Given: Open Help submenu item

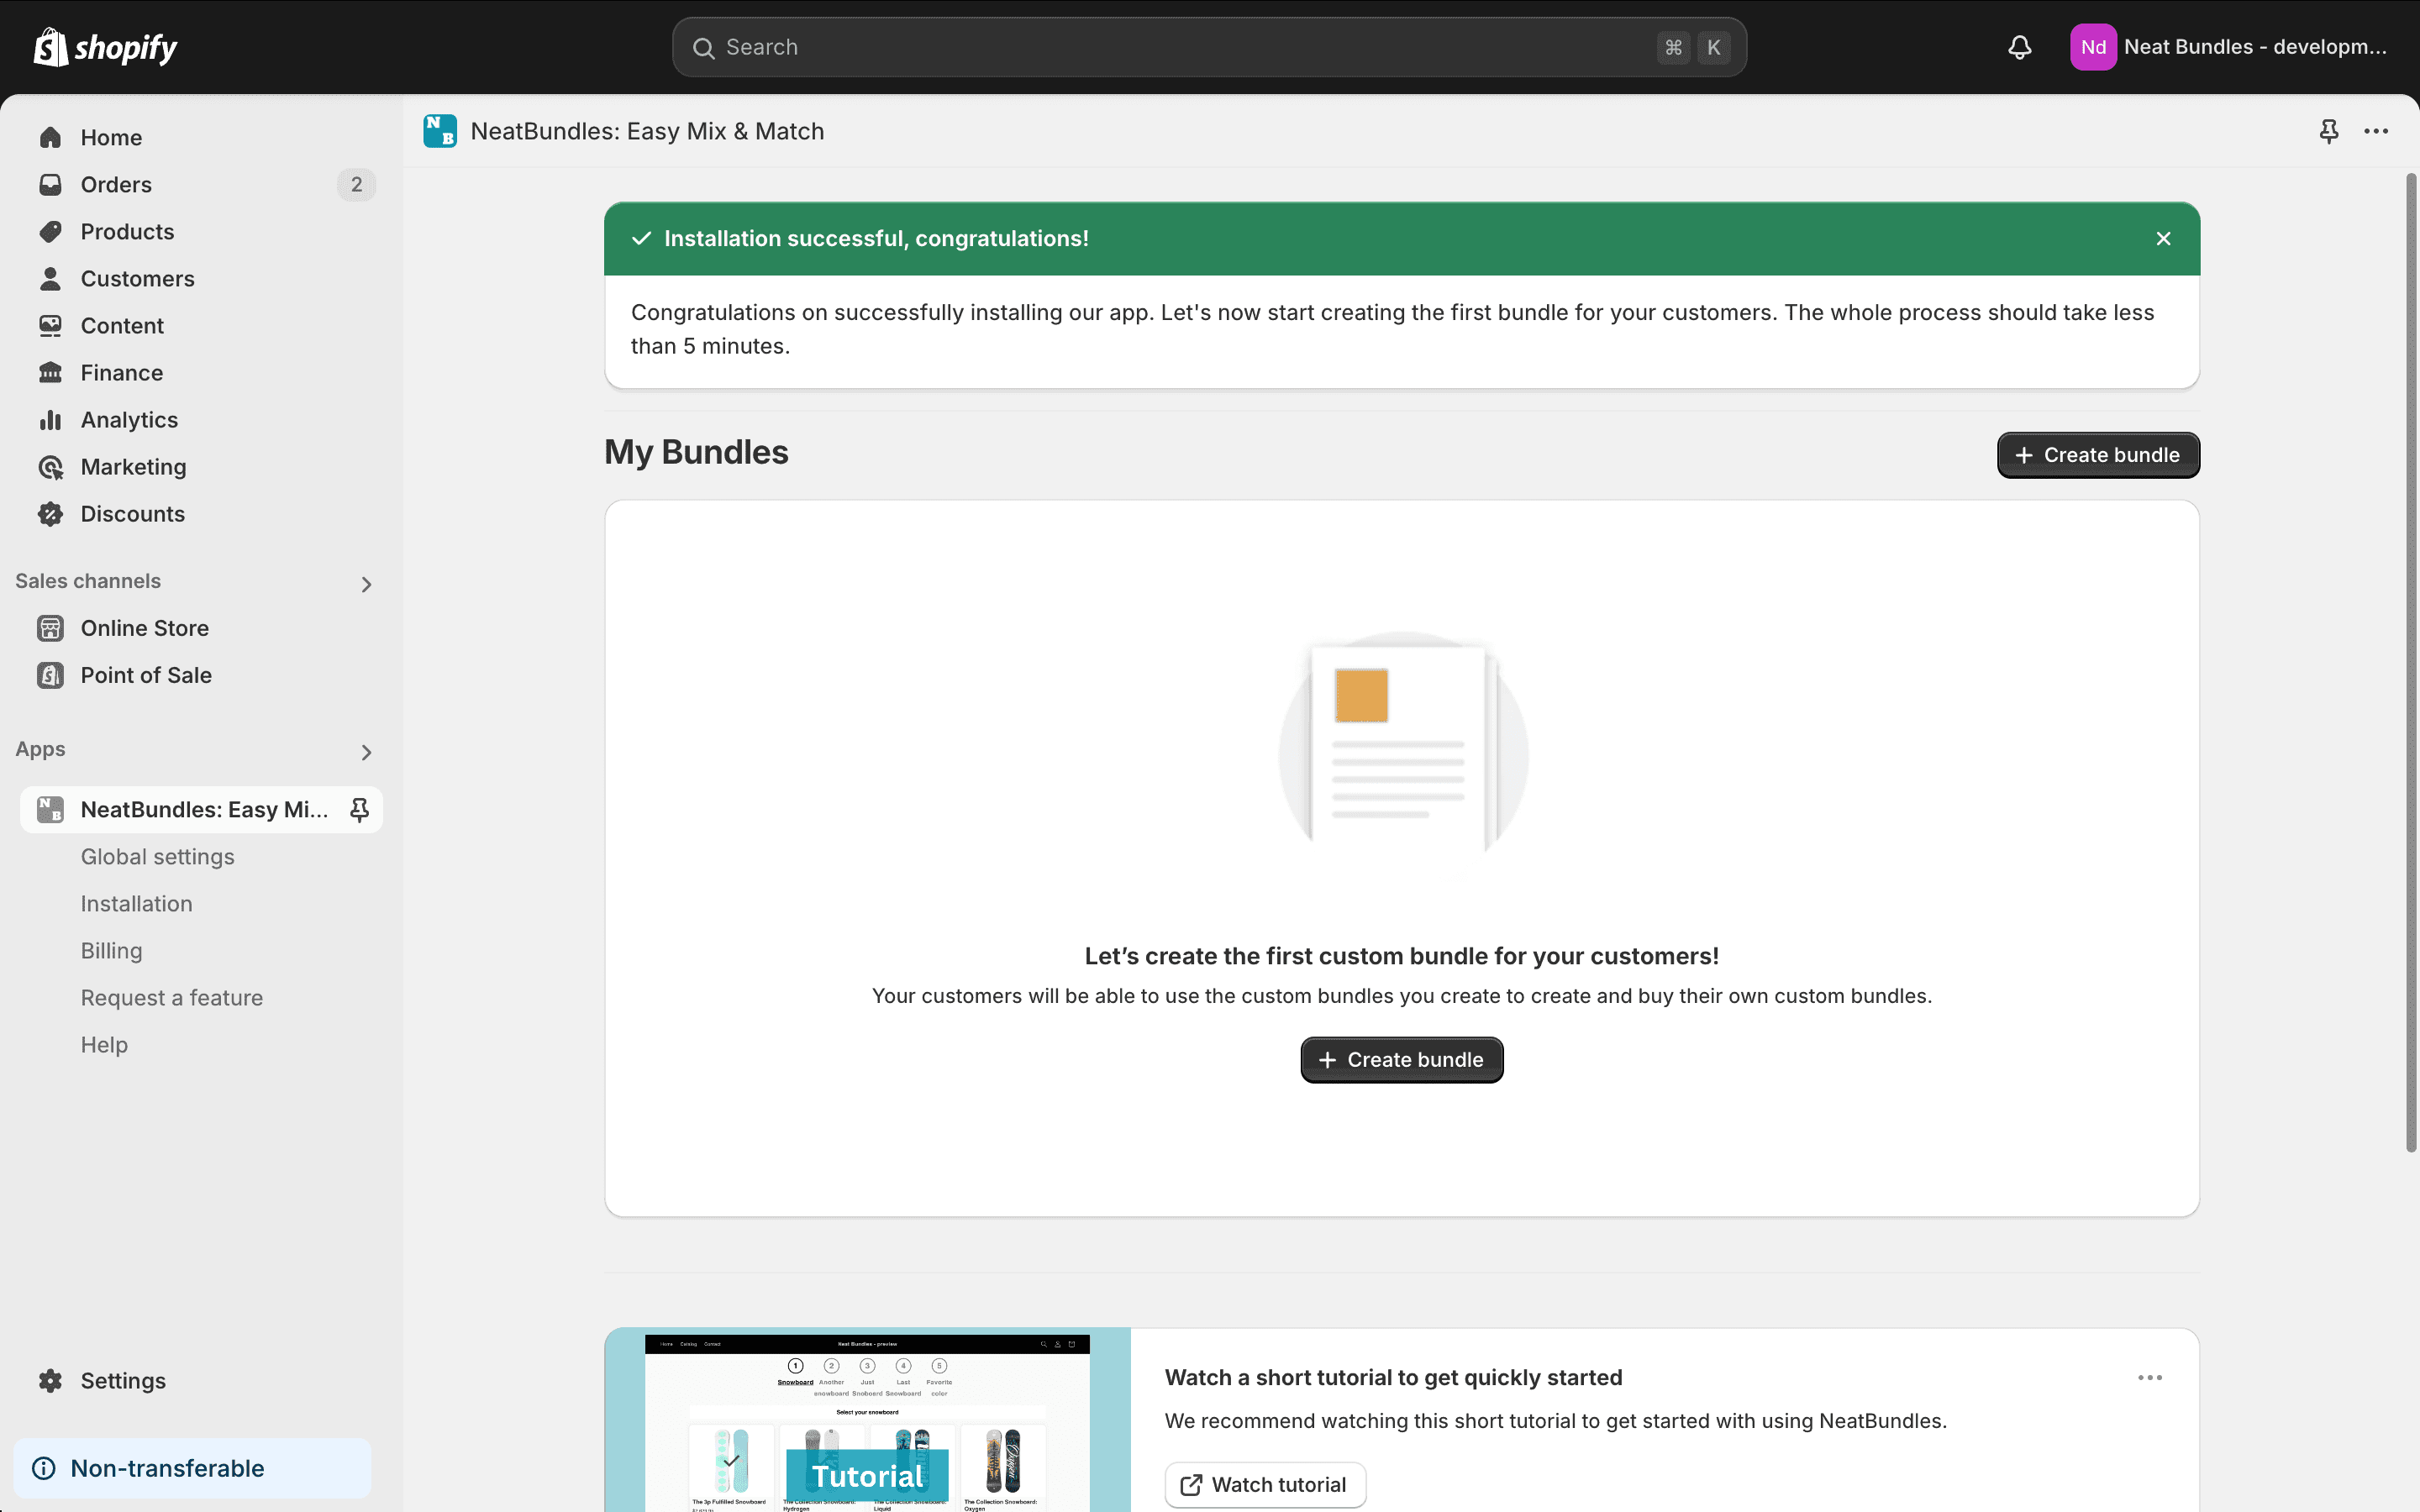Looking at the screenshot, I should pos(104,1044).
